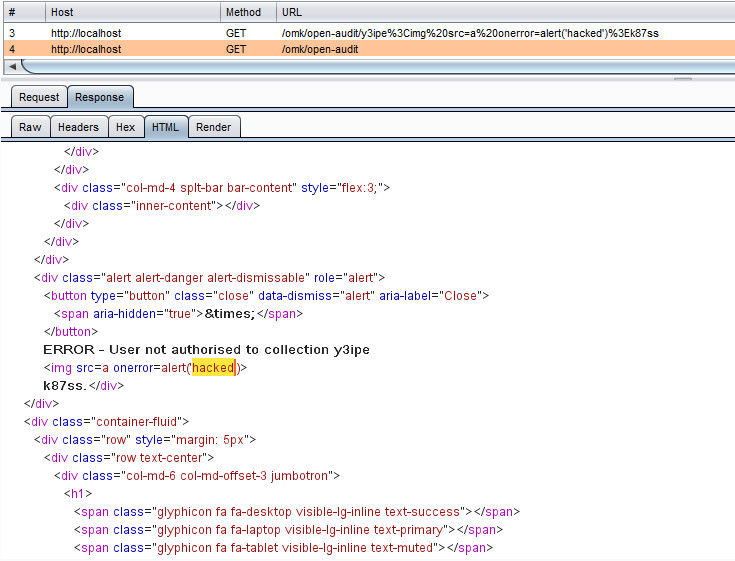Click the inner-content div line
735x561 pixels.
pos(162,206)
